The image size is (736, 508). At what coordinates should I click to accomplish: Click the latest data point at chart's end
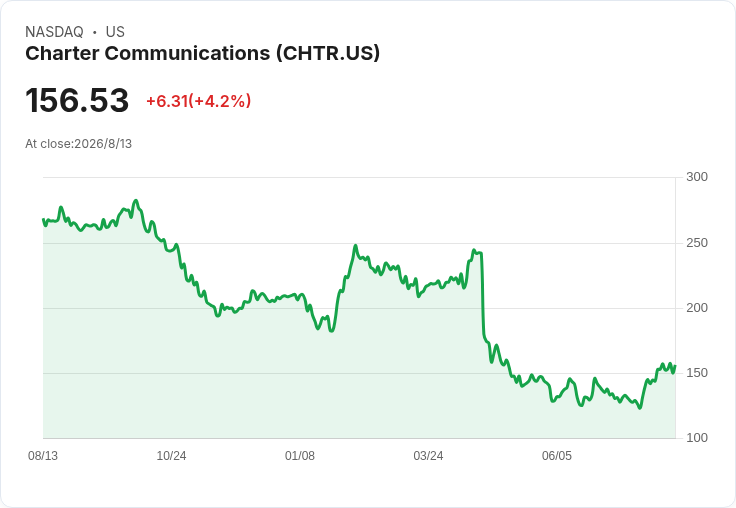675,366
